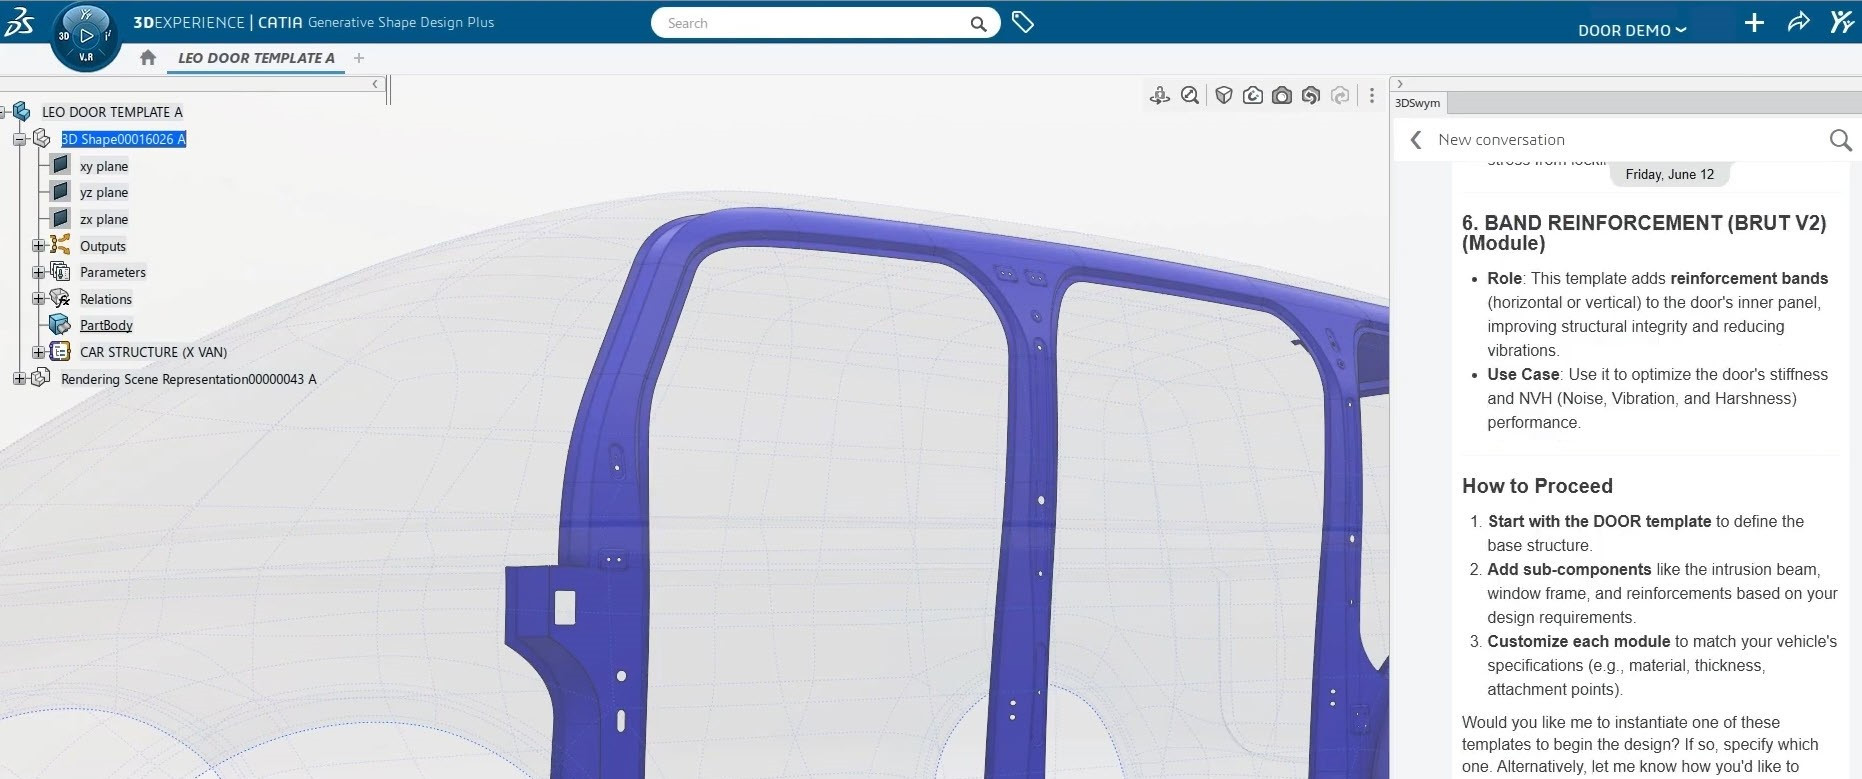Click the tag icon next to the search field
The height and width of the screenshot is (779, 1862).
click(x=1022, y=22)
